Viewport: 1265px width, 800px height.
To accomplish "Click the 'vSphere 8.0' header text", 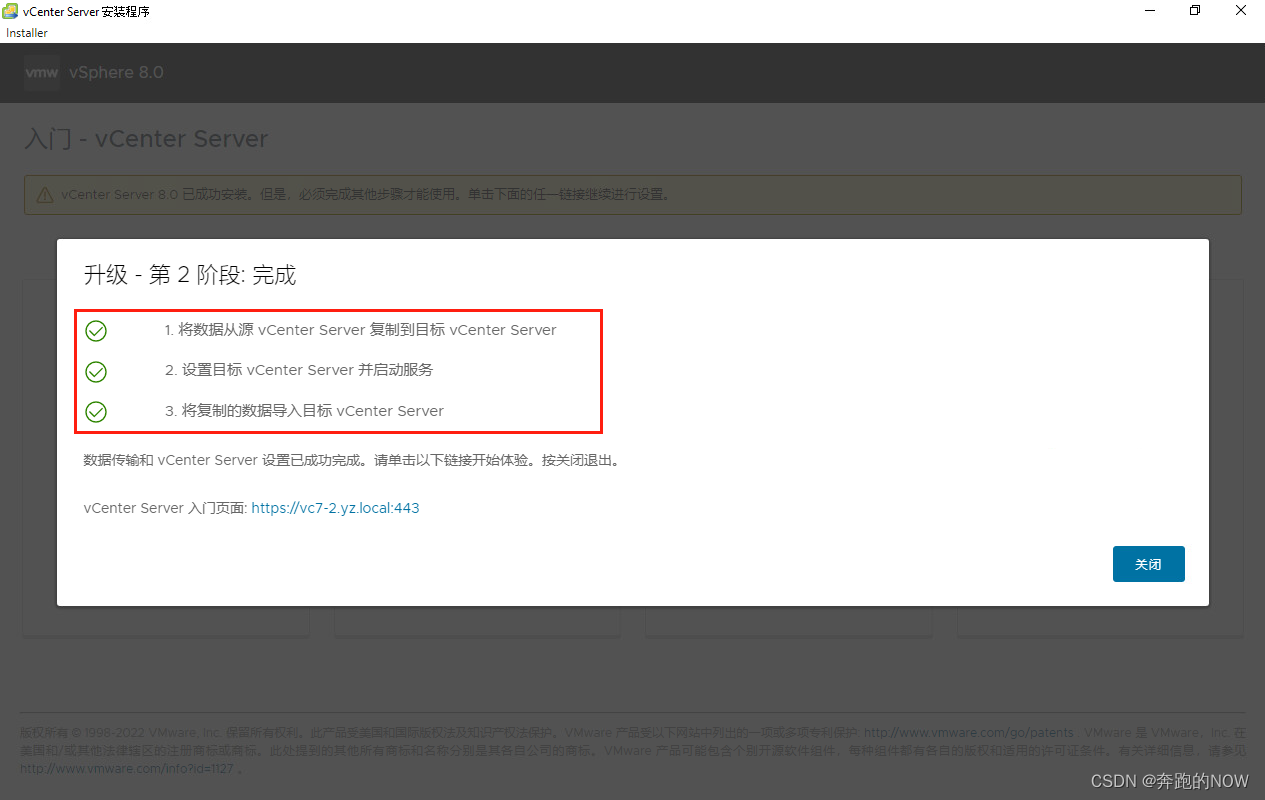I will [x=116, y=73].
